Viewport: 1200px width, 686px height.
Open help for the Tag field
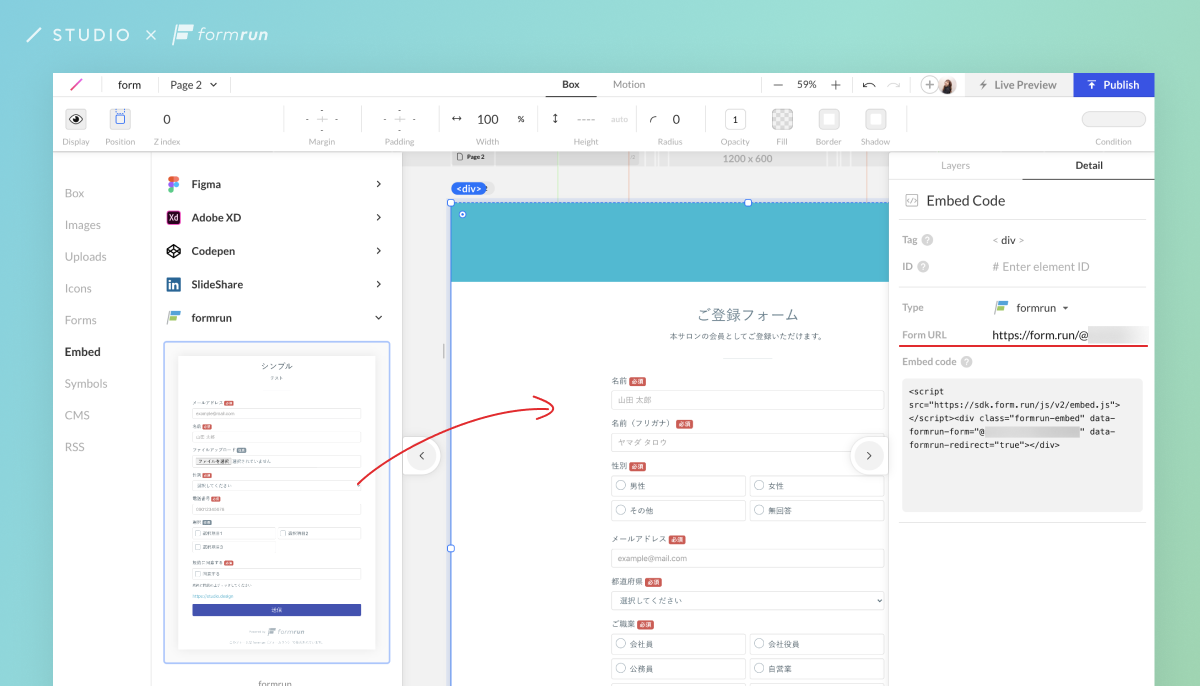[x=927, y=240]
